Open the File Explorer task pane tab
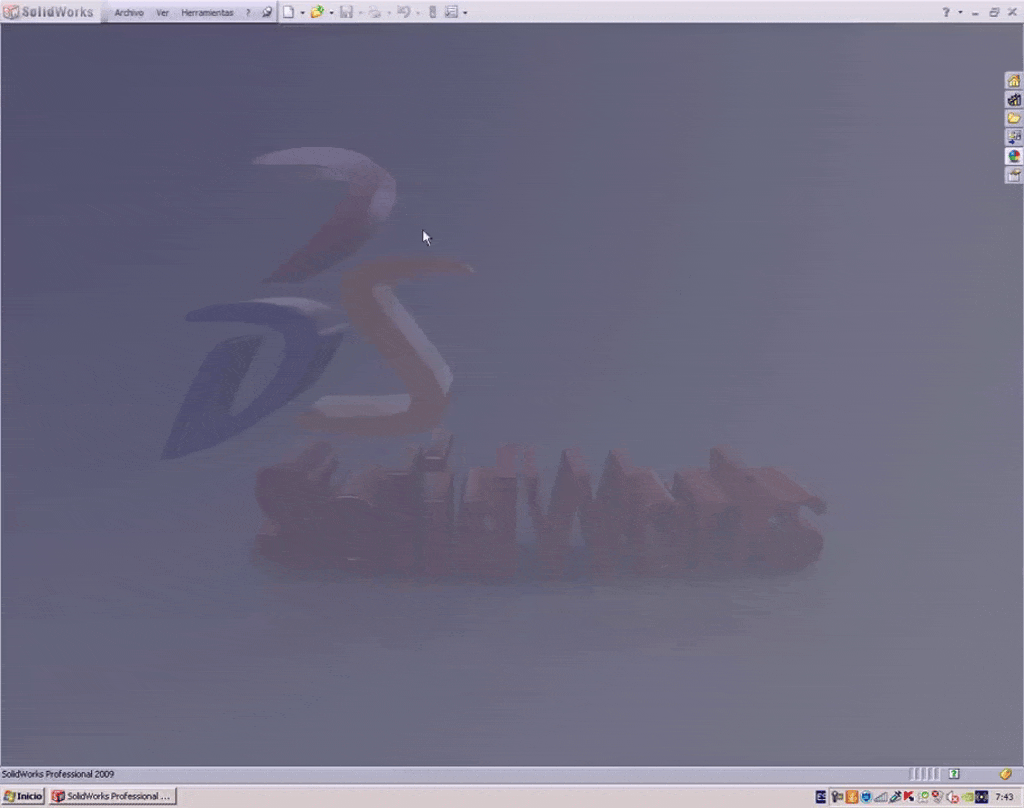1024x808 pixels. (x=1013, y=119)
